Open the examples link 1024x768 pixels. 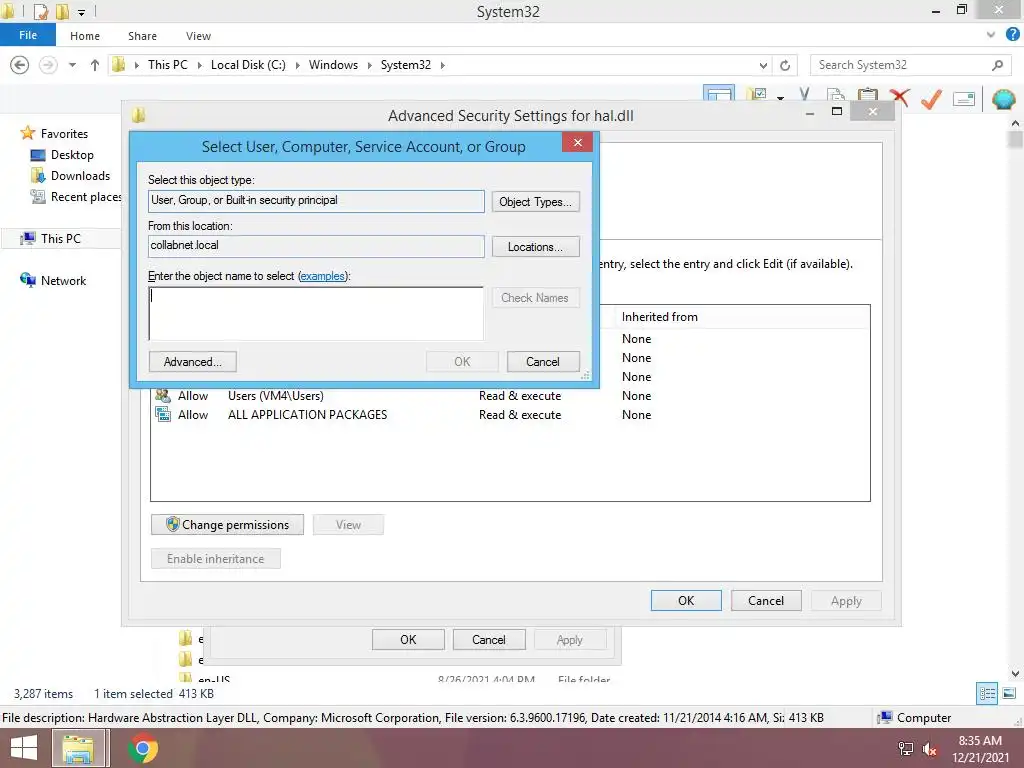tap(322, 276)
